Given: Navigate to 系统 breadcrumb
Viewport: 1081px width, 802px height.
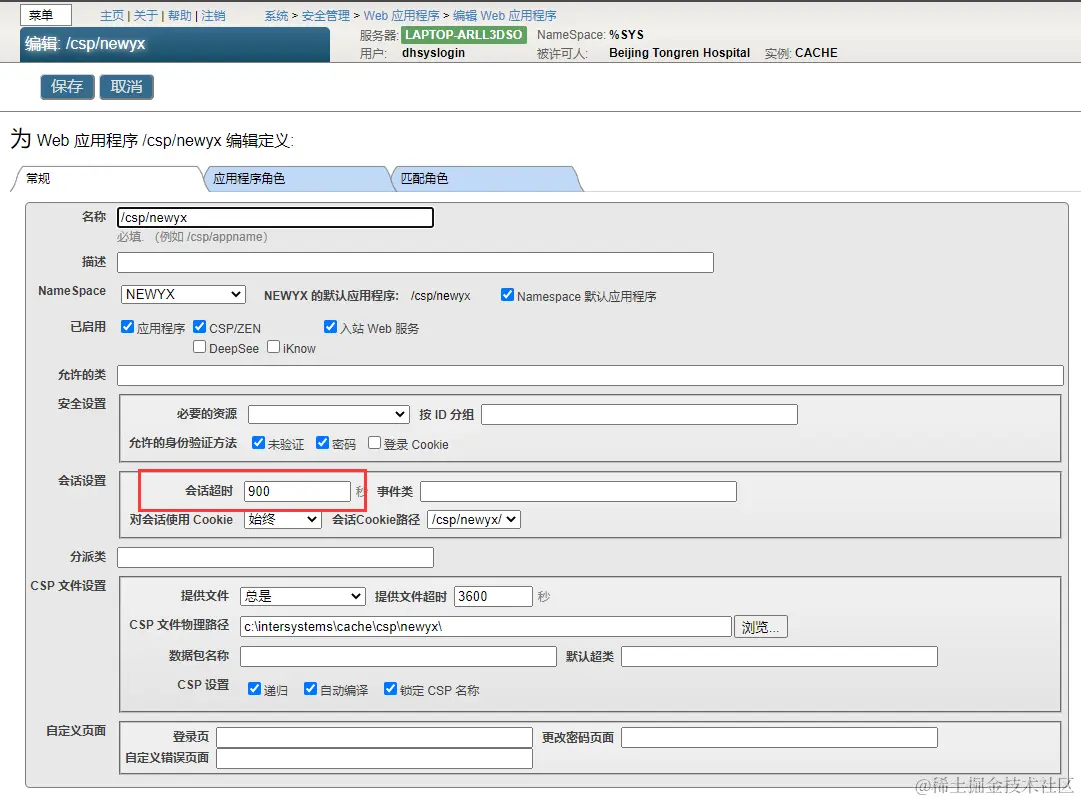Looking at the screenshot, I should tap(276, 16).
